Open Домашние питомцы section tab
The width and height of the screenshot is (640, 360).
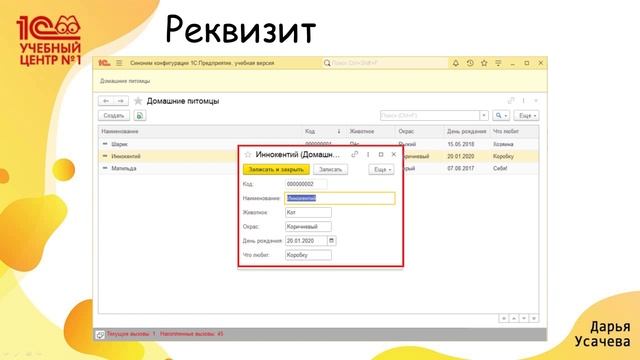click(x=125, y=81)
